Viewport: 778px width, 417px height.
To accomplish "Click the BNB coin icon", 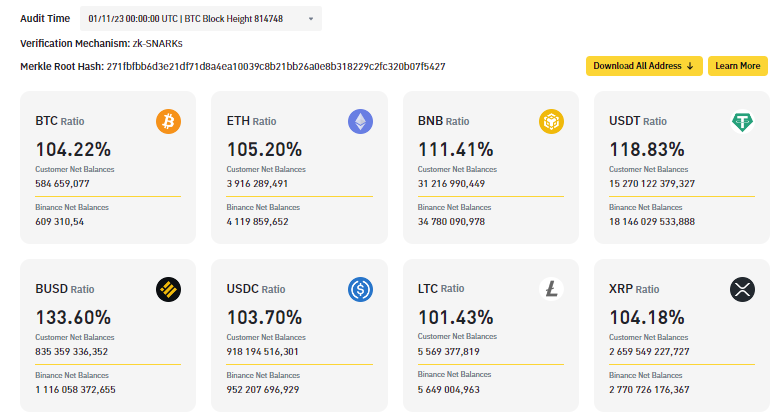I will 551,122.
